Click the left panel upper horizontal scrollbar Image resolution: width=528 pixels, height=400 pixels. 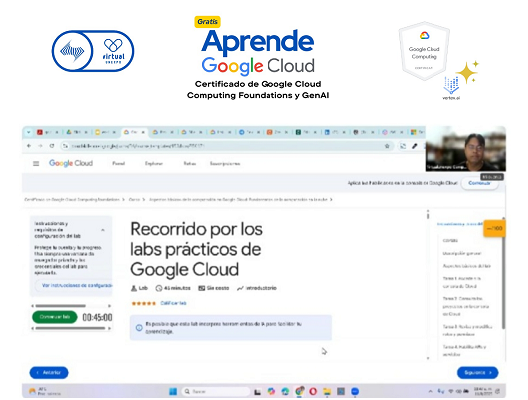(61, 306)
